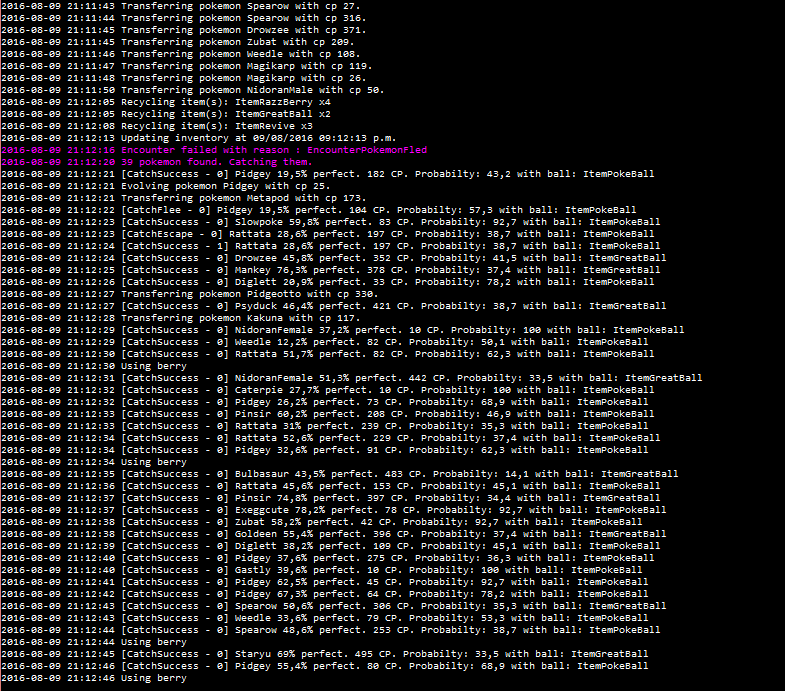Click the 'Bulbasaur 43,5% perfect' catch line

[x=339, y=474]
